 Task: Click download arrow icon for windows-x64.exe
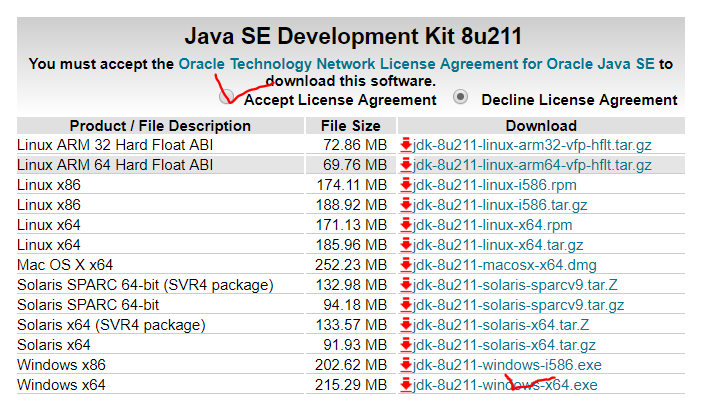(406, 385)
